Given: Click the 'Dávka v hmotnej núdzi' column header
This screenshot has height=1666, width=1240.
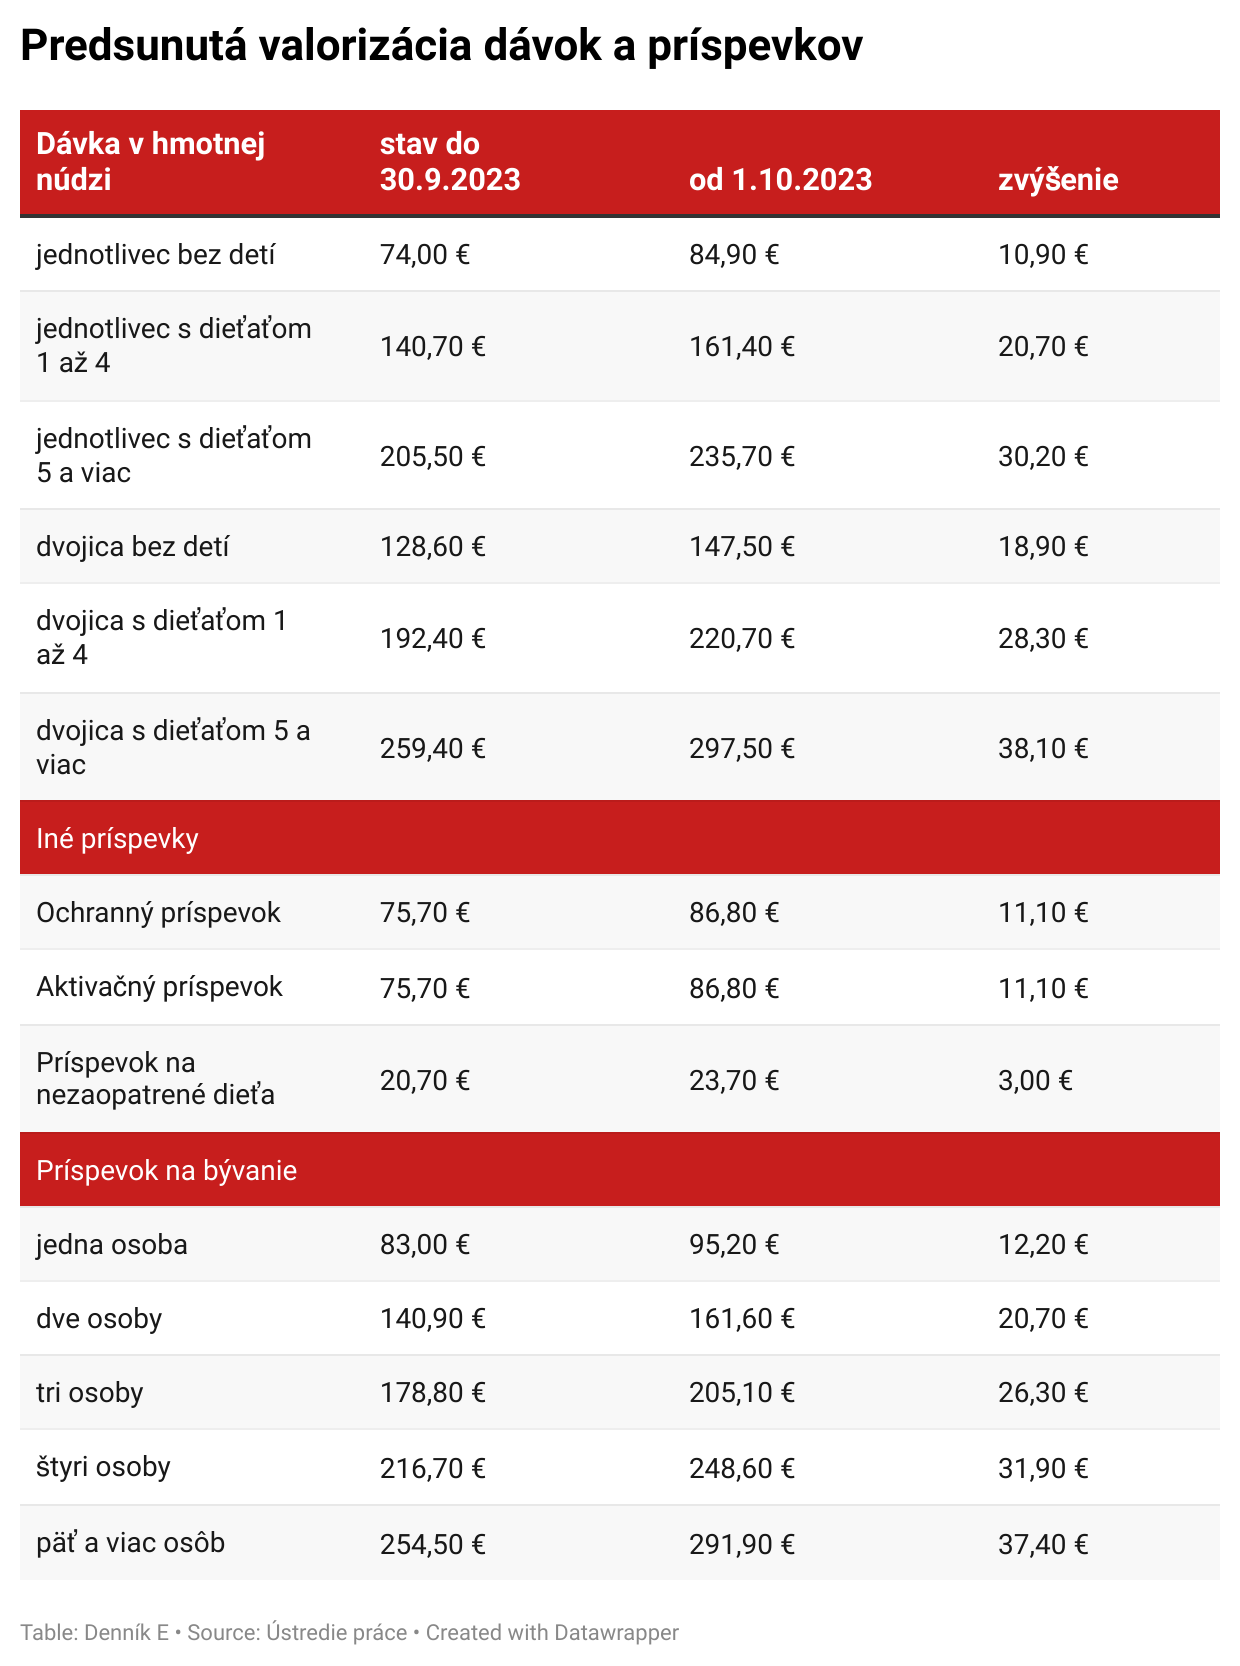Looking at the screenshot, I should pyautogui.click(x=151, y=162).
